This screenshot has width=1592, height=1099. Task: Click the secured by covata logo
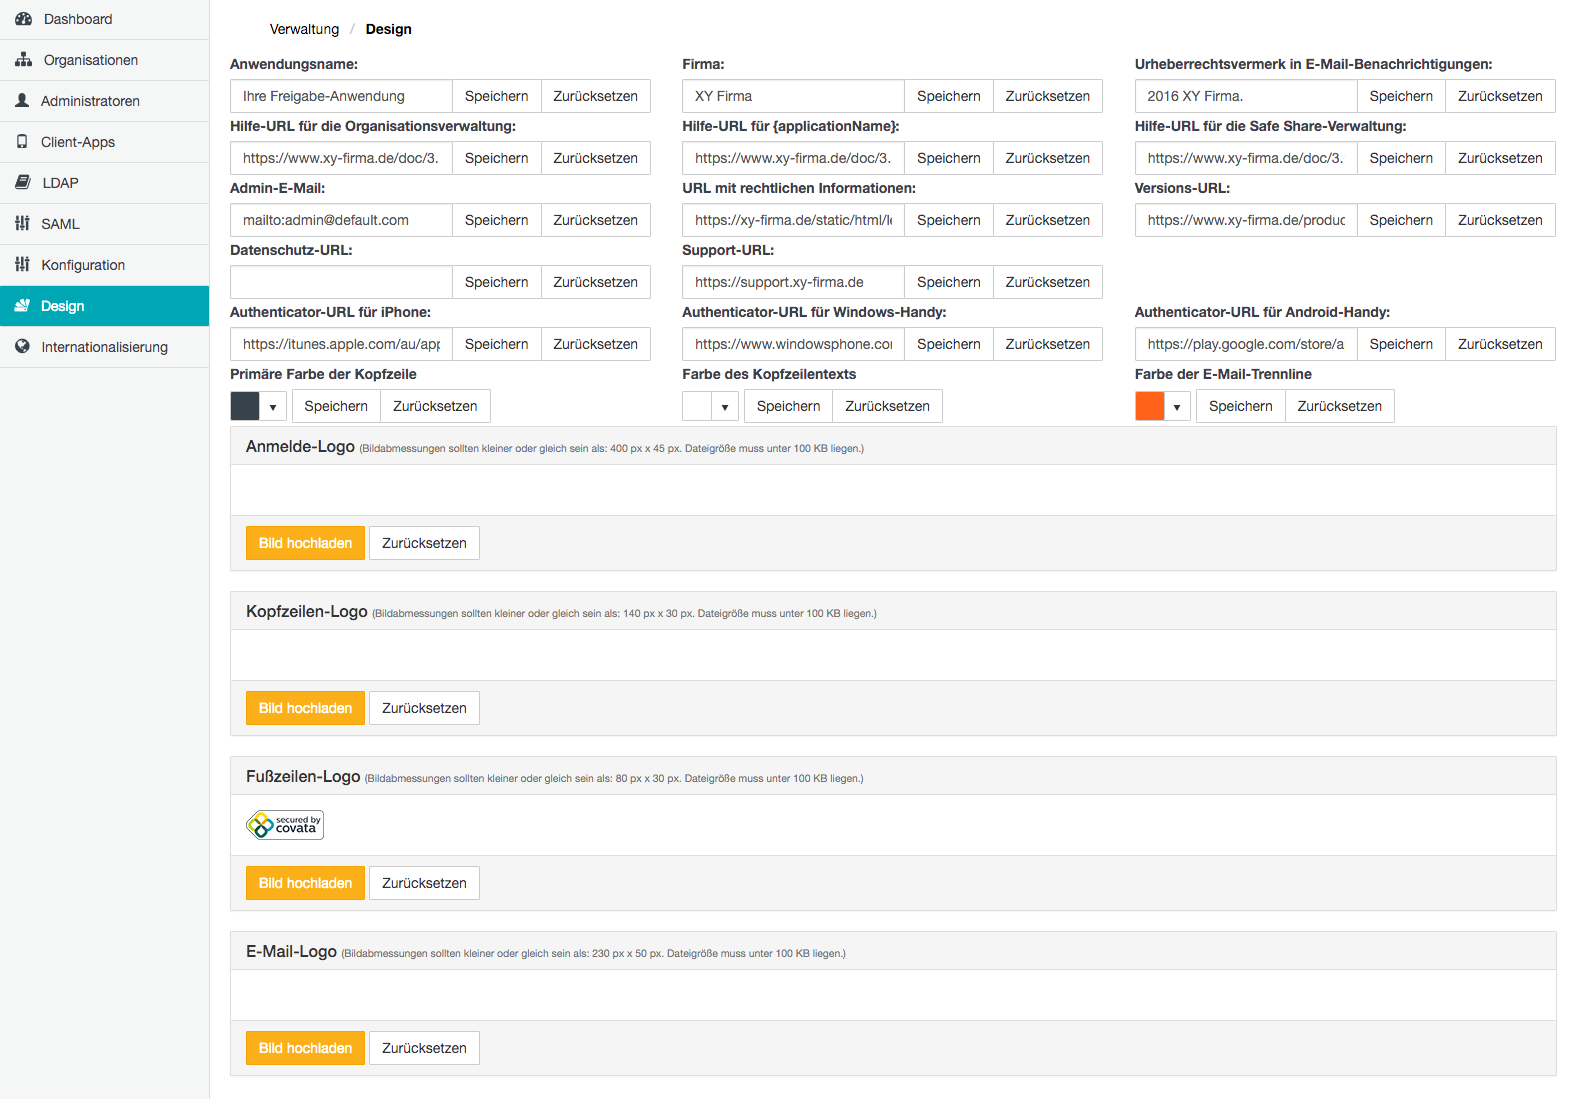pyautogui.click(x=285, y=825)
